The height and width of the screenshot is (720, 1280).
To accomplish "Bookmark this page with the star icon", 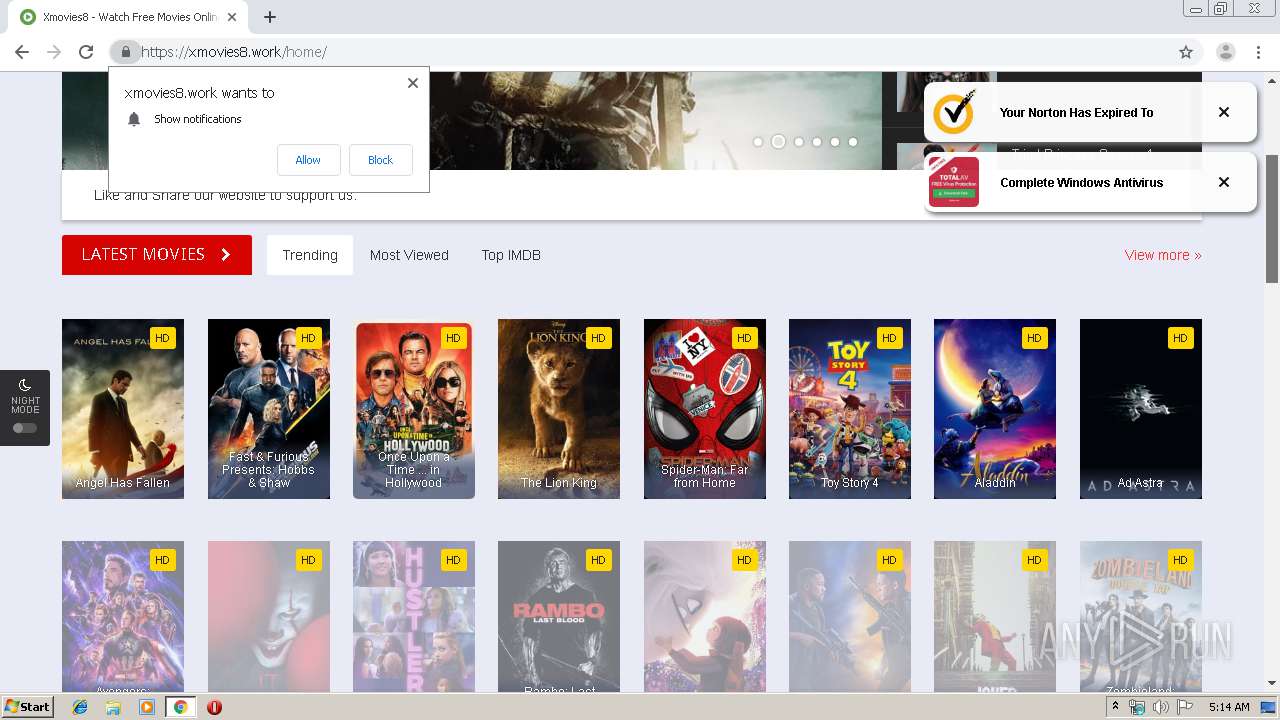I will coord(1186,52).
